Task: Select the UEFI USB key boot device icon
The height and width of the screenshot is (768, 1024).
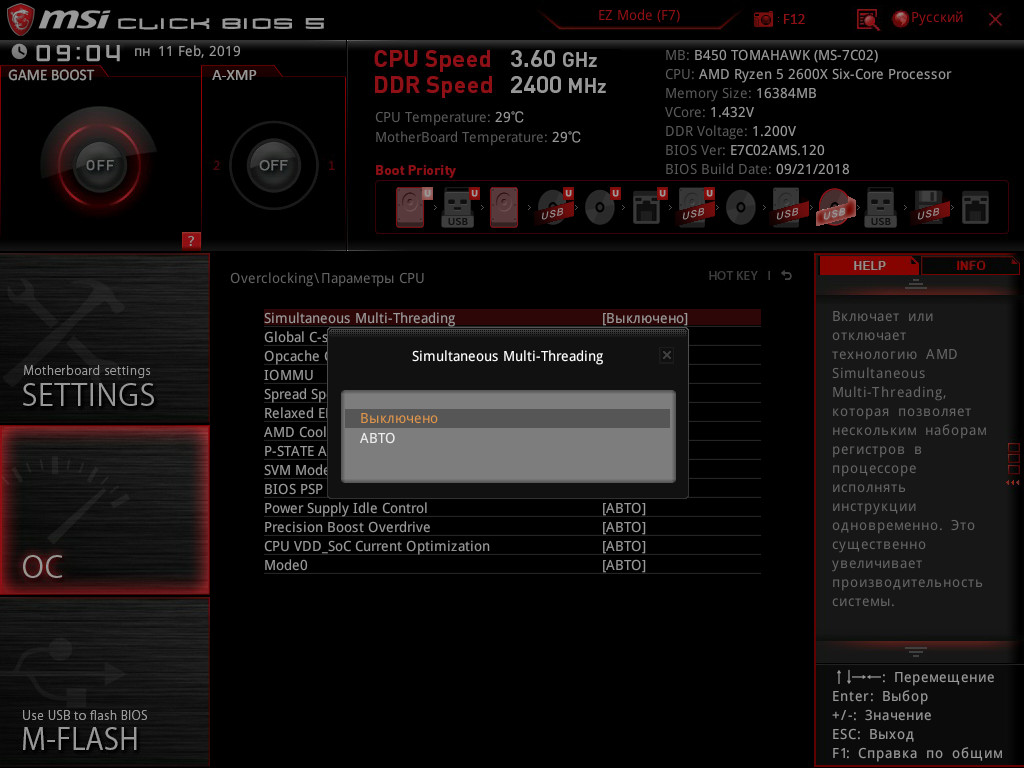Action: click(x=458, y=208)
